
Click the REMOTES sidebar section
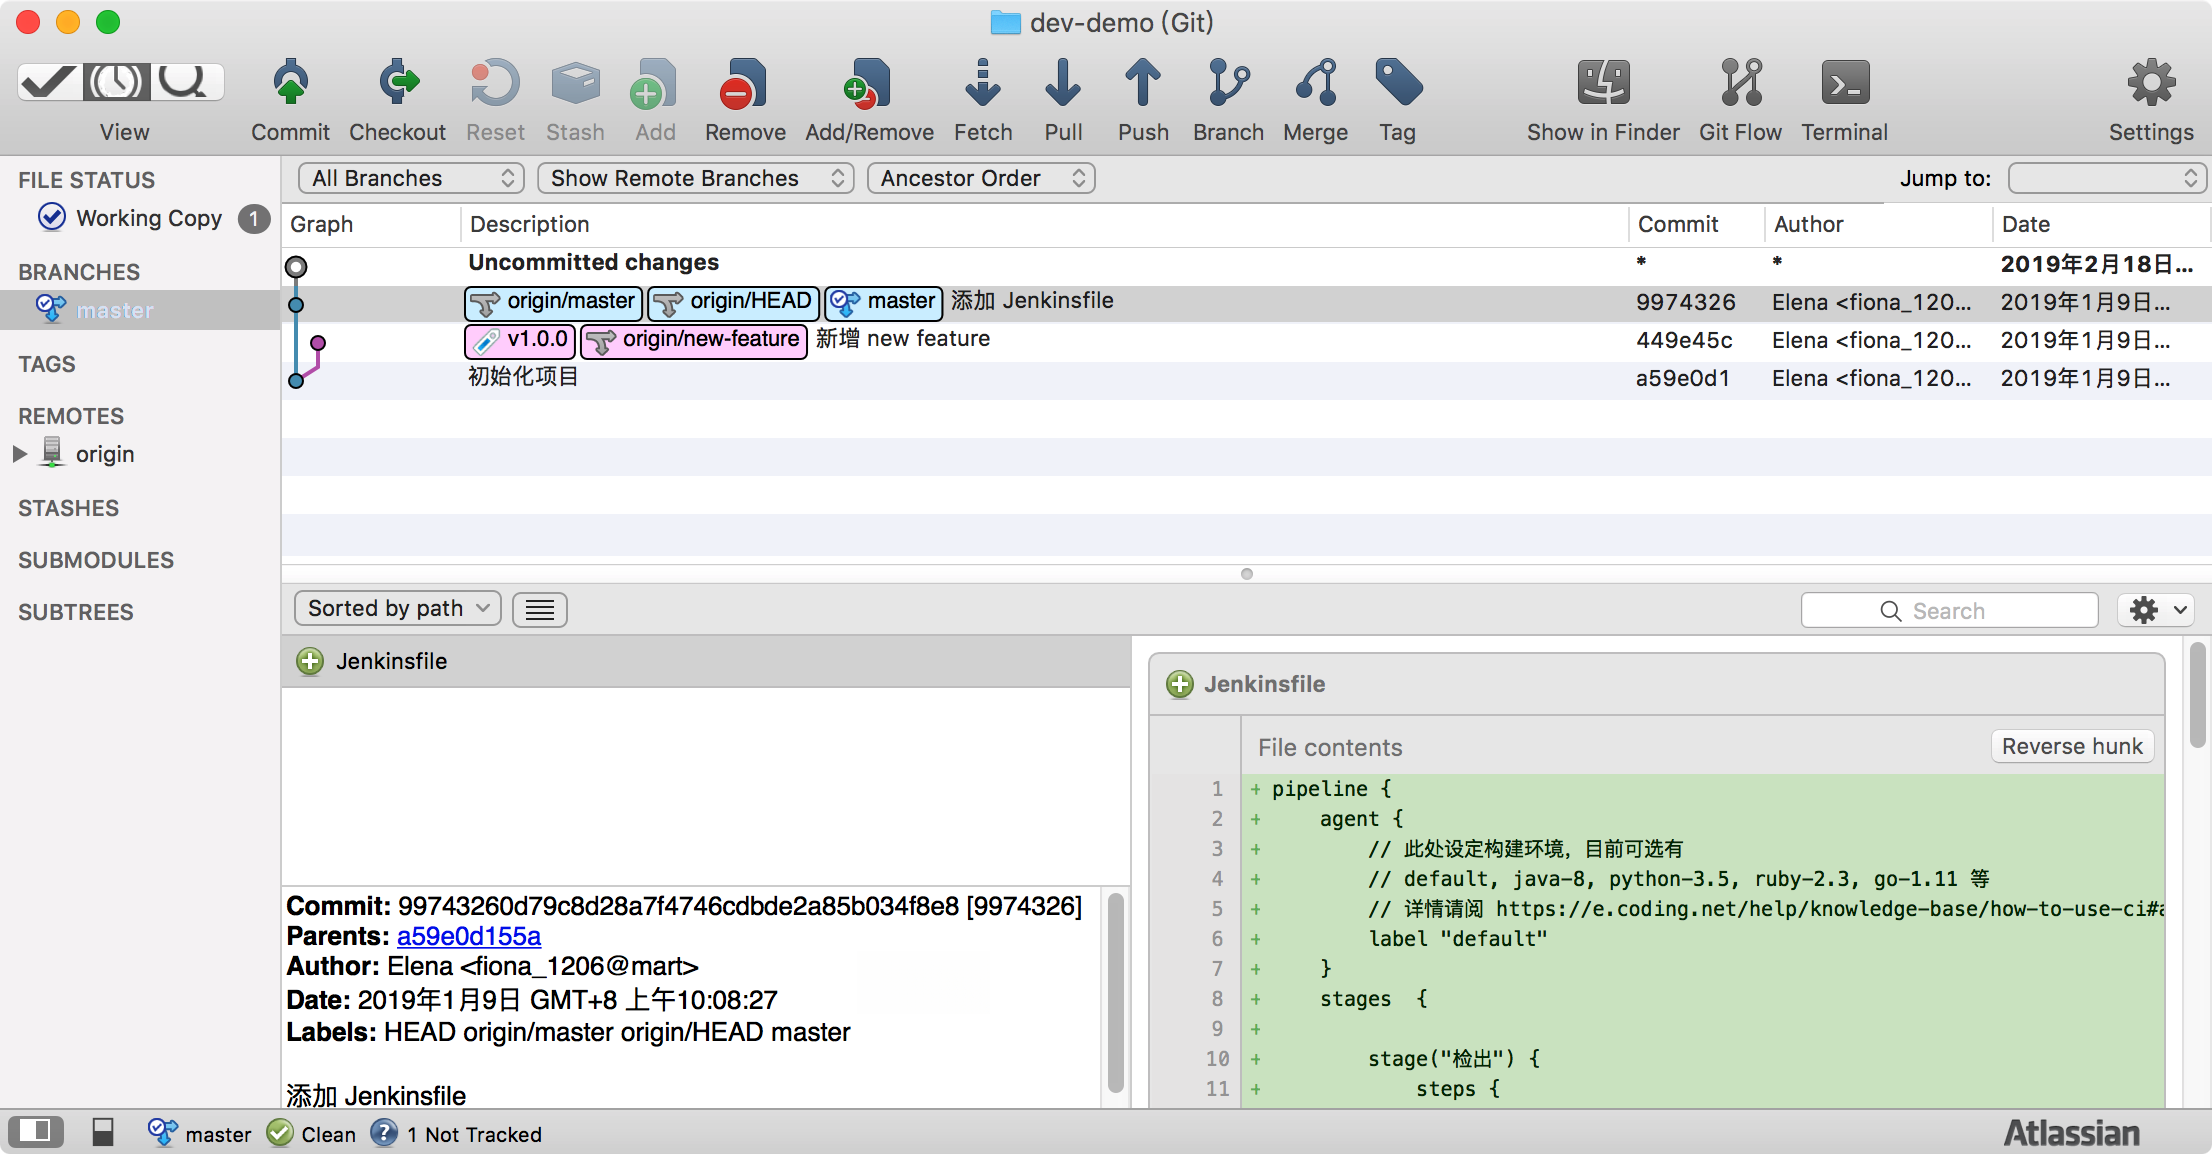[x=71, y=416]
